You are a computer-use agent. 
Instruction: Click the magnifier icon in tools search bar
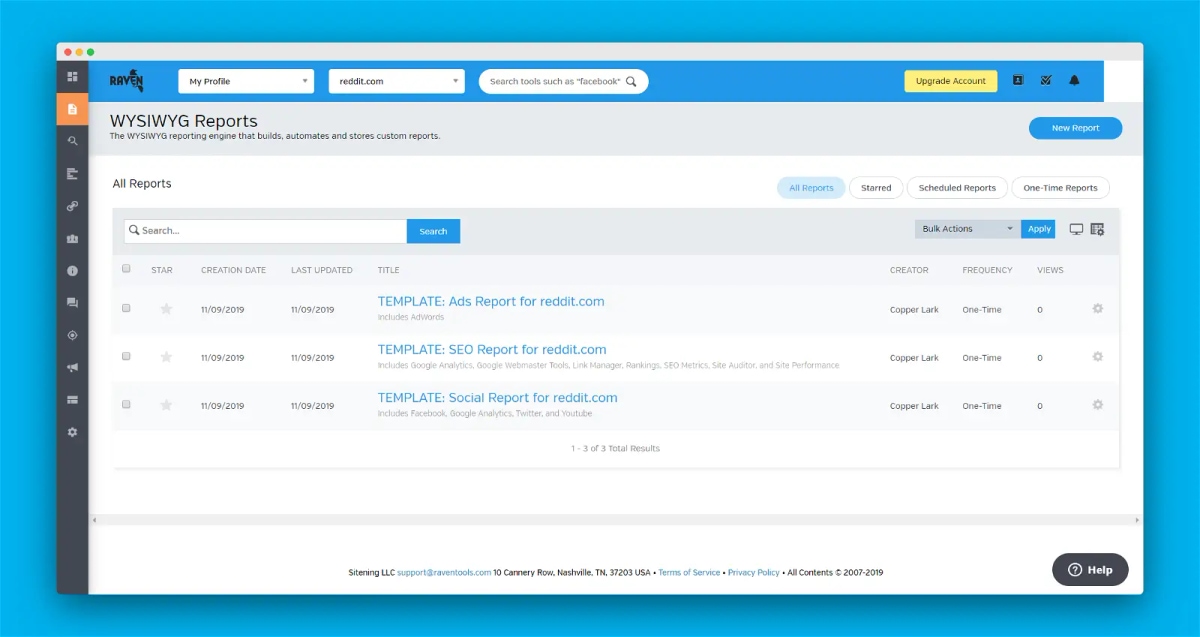(x=631, y=81)
